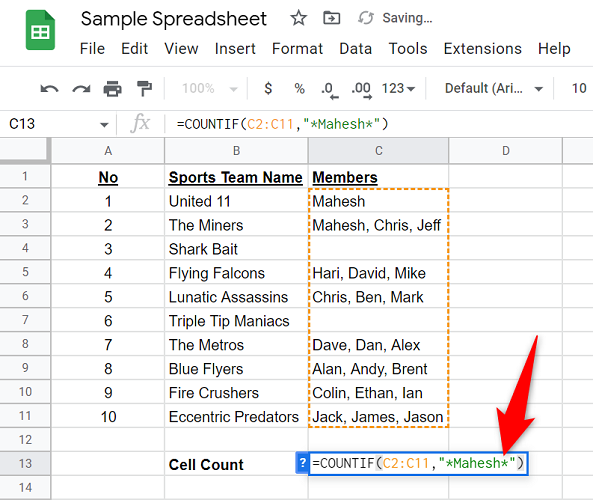
Task: Click the move to folder icon
Action: [x=332, y=18]
